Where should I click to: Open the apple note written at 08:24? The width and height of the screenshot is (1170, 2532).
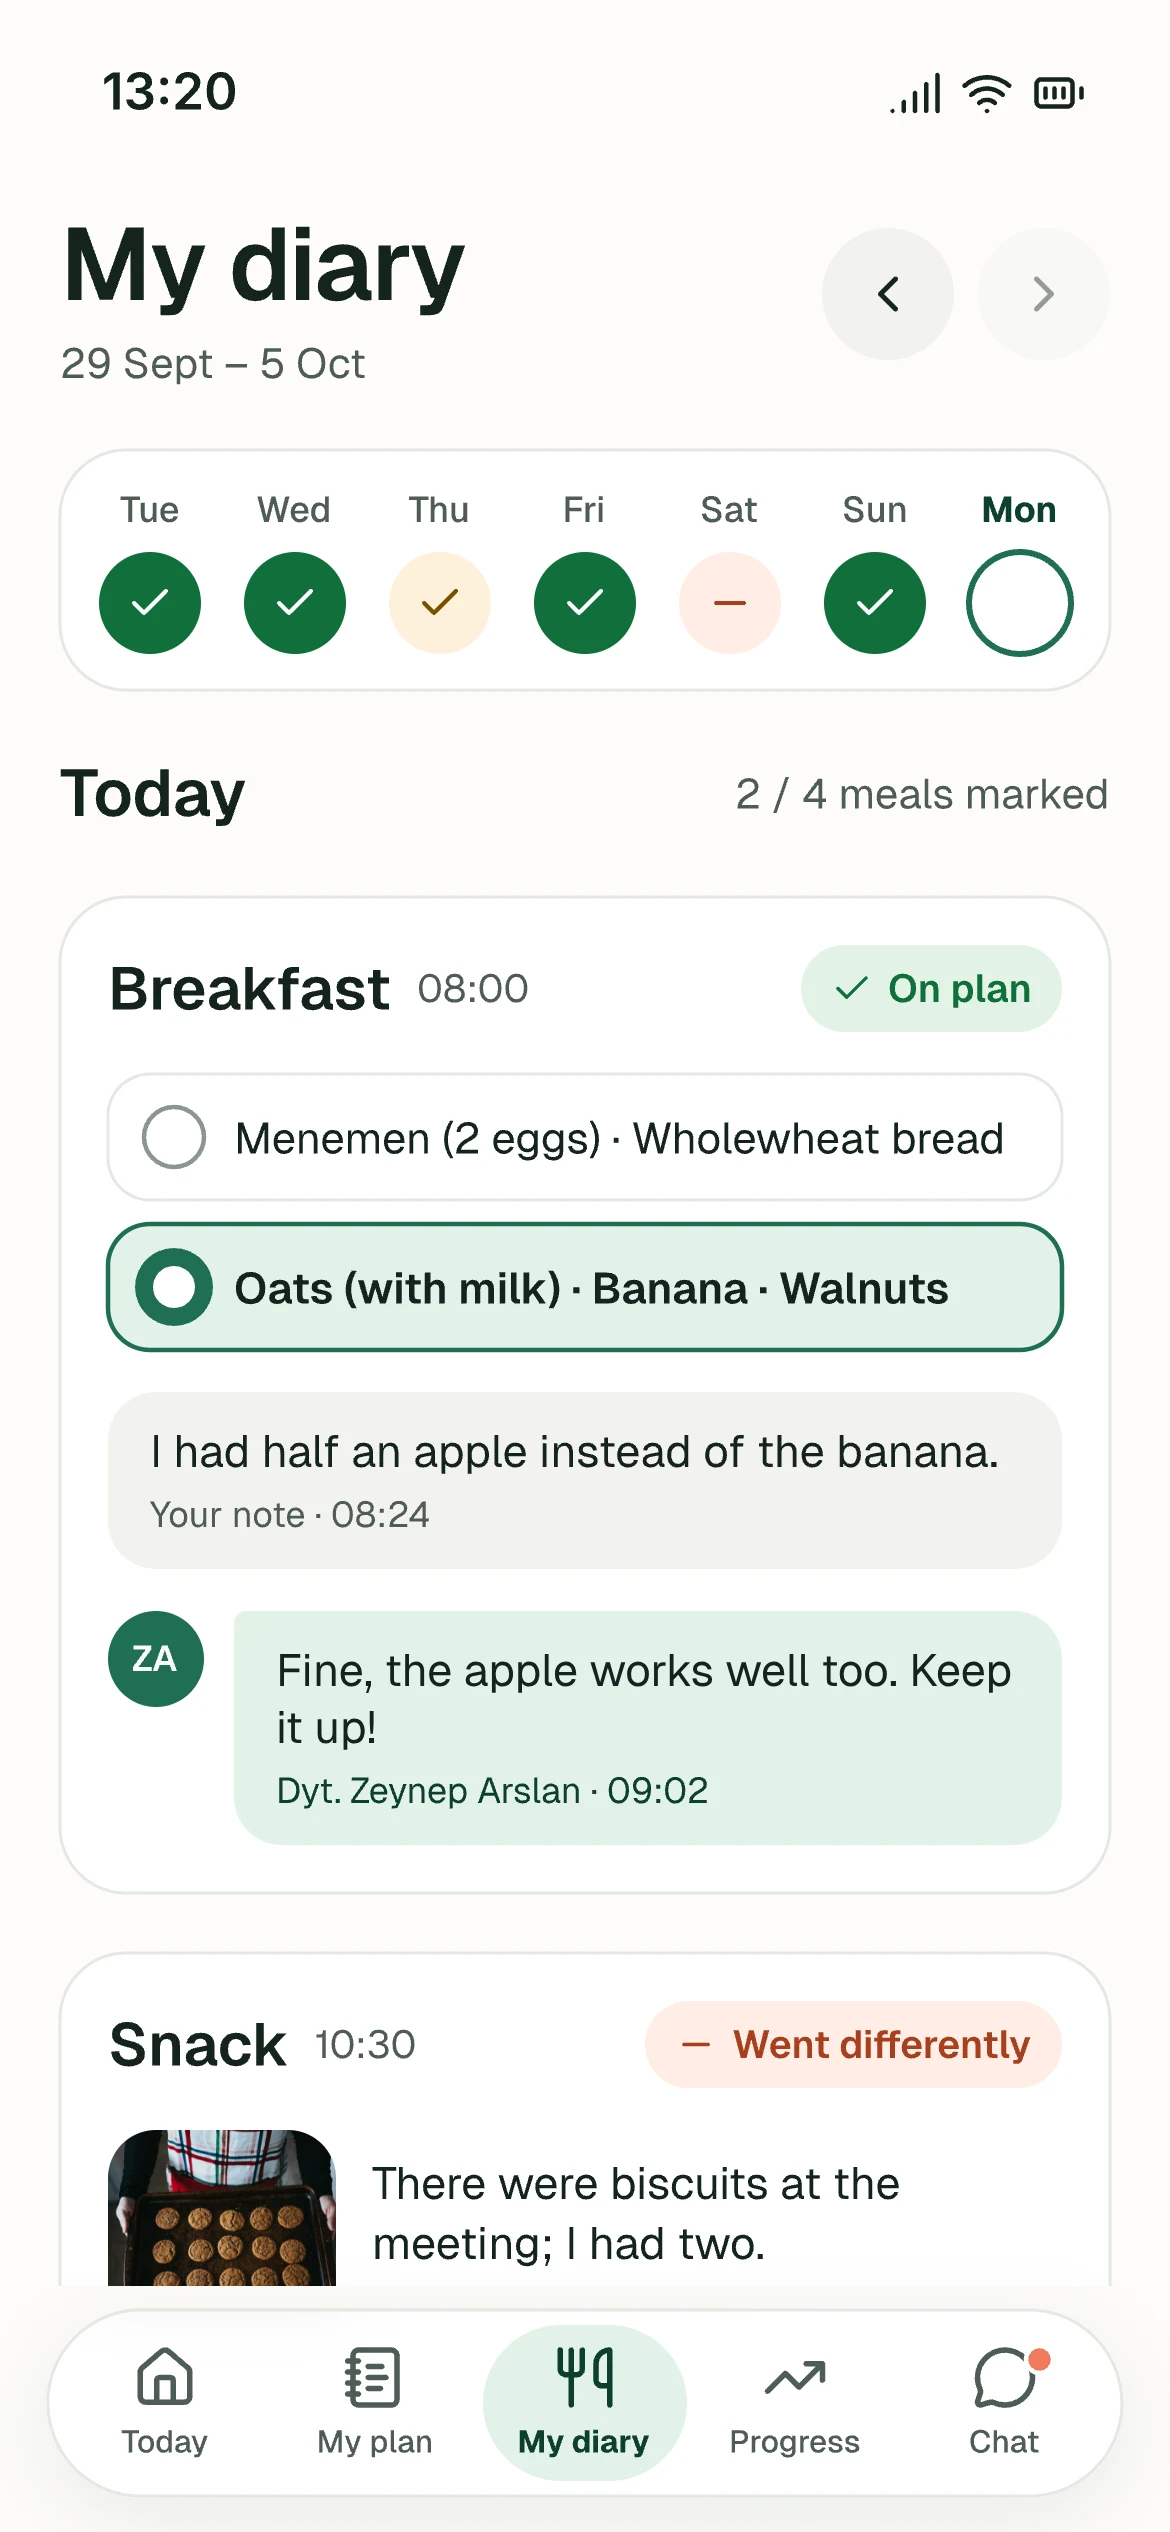click(x=585, y=1480)
